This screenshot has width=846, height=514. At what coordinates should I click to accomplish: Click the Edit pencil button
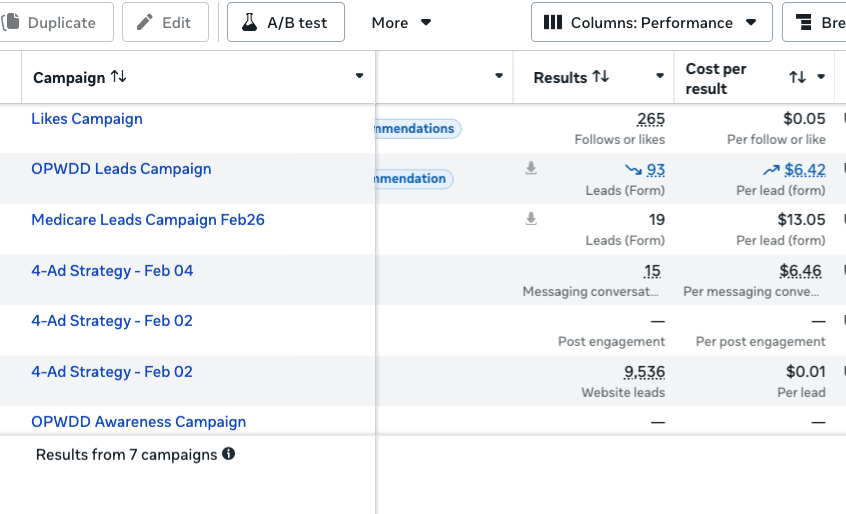(165, 22)
